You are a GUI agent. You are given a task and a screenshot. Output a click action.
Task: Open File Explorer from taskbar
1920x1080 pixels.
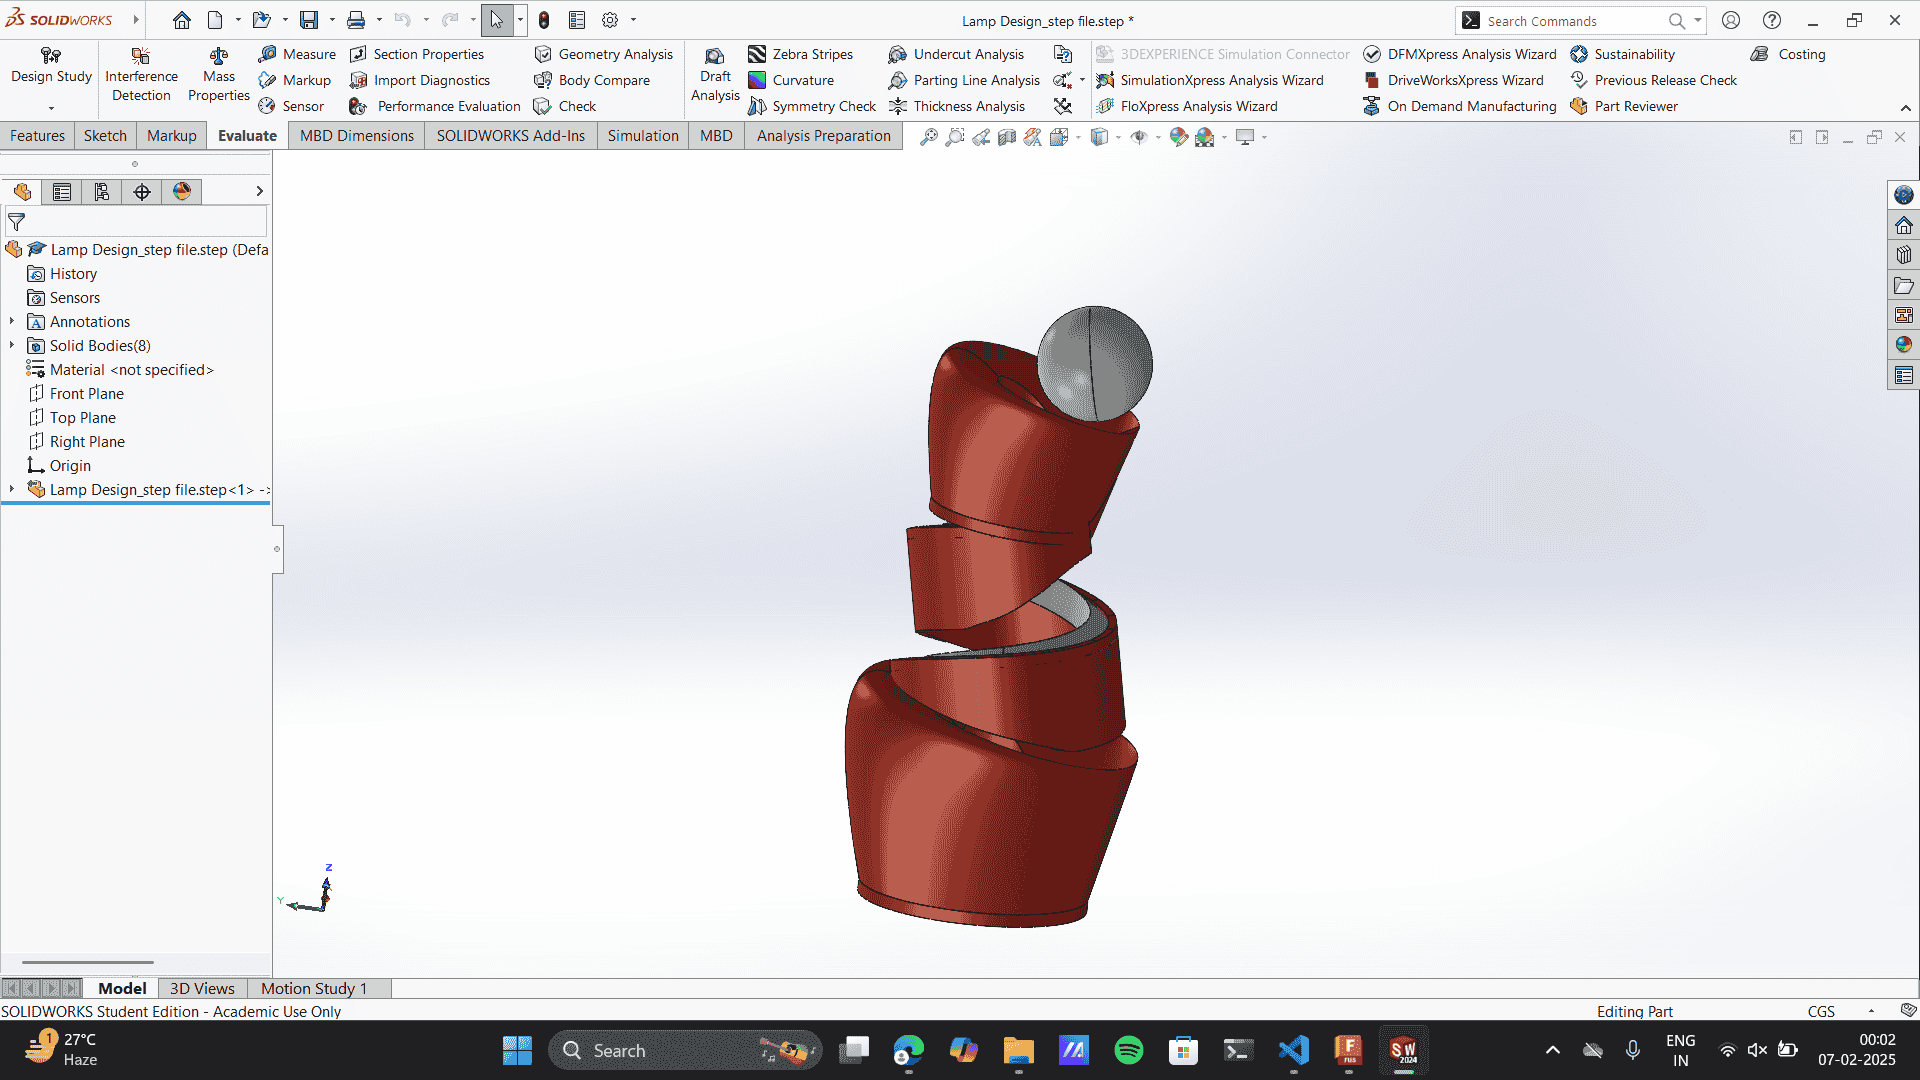[1019, 1050]
